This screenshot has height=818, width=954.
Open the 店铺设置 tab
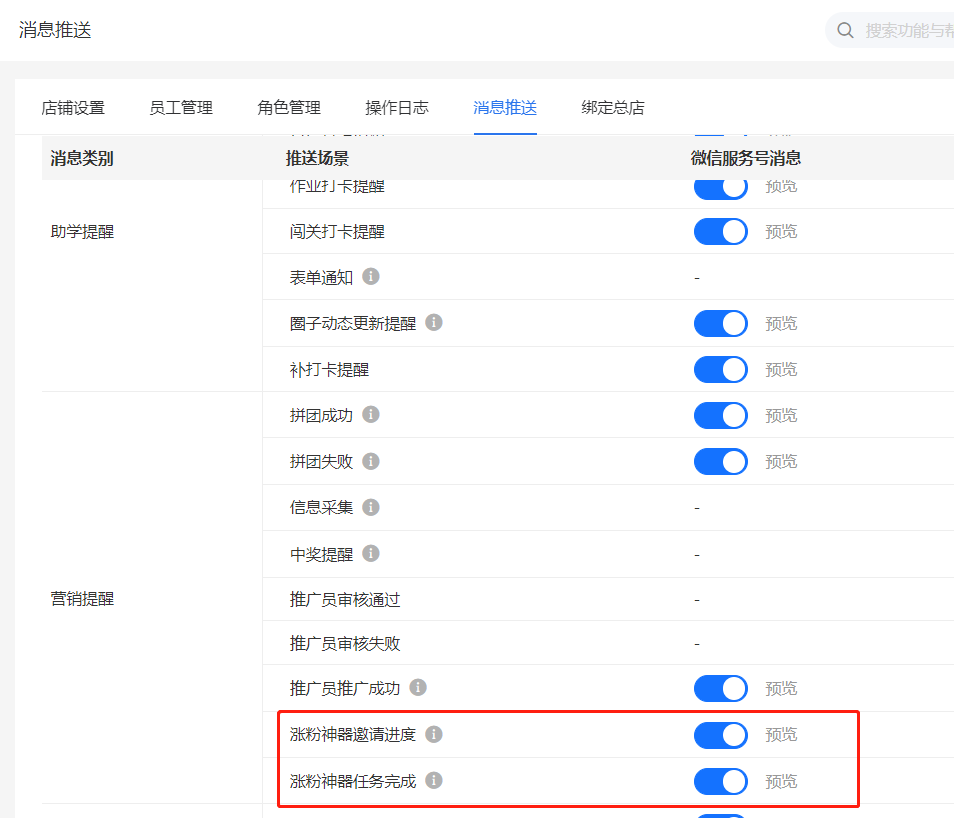click(73, 108)
